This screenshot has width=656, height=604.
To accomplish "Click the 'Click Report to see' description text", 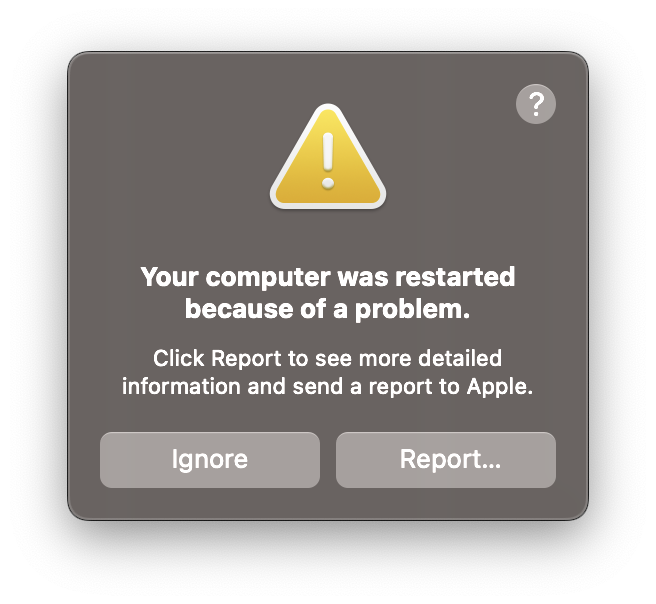I will point(328,372).
